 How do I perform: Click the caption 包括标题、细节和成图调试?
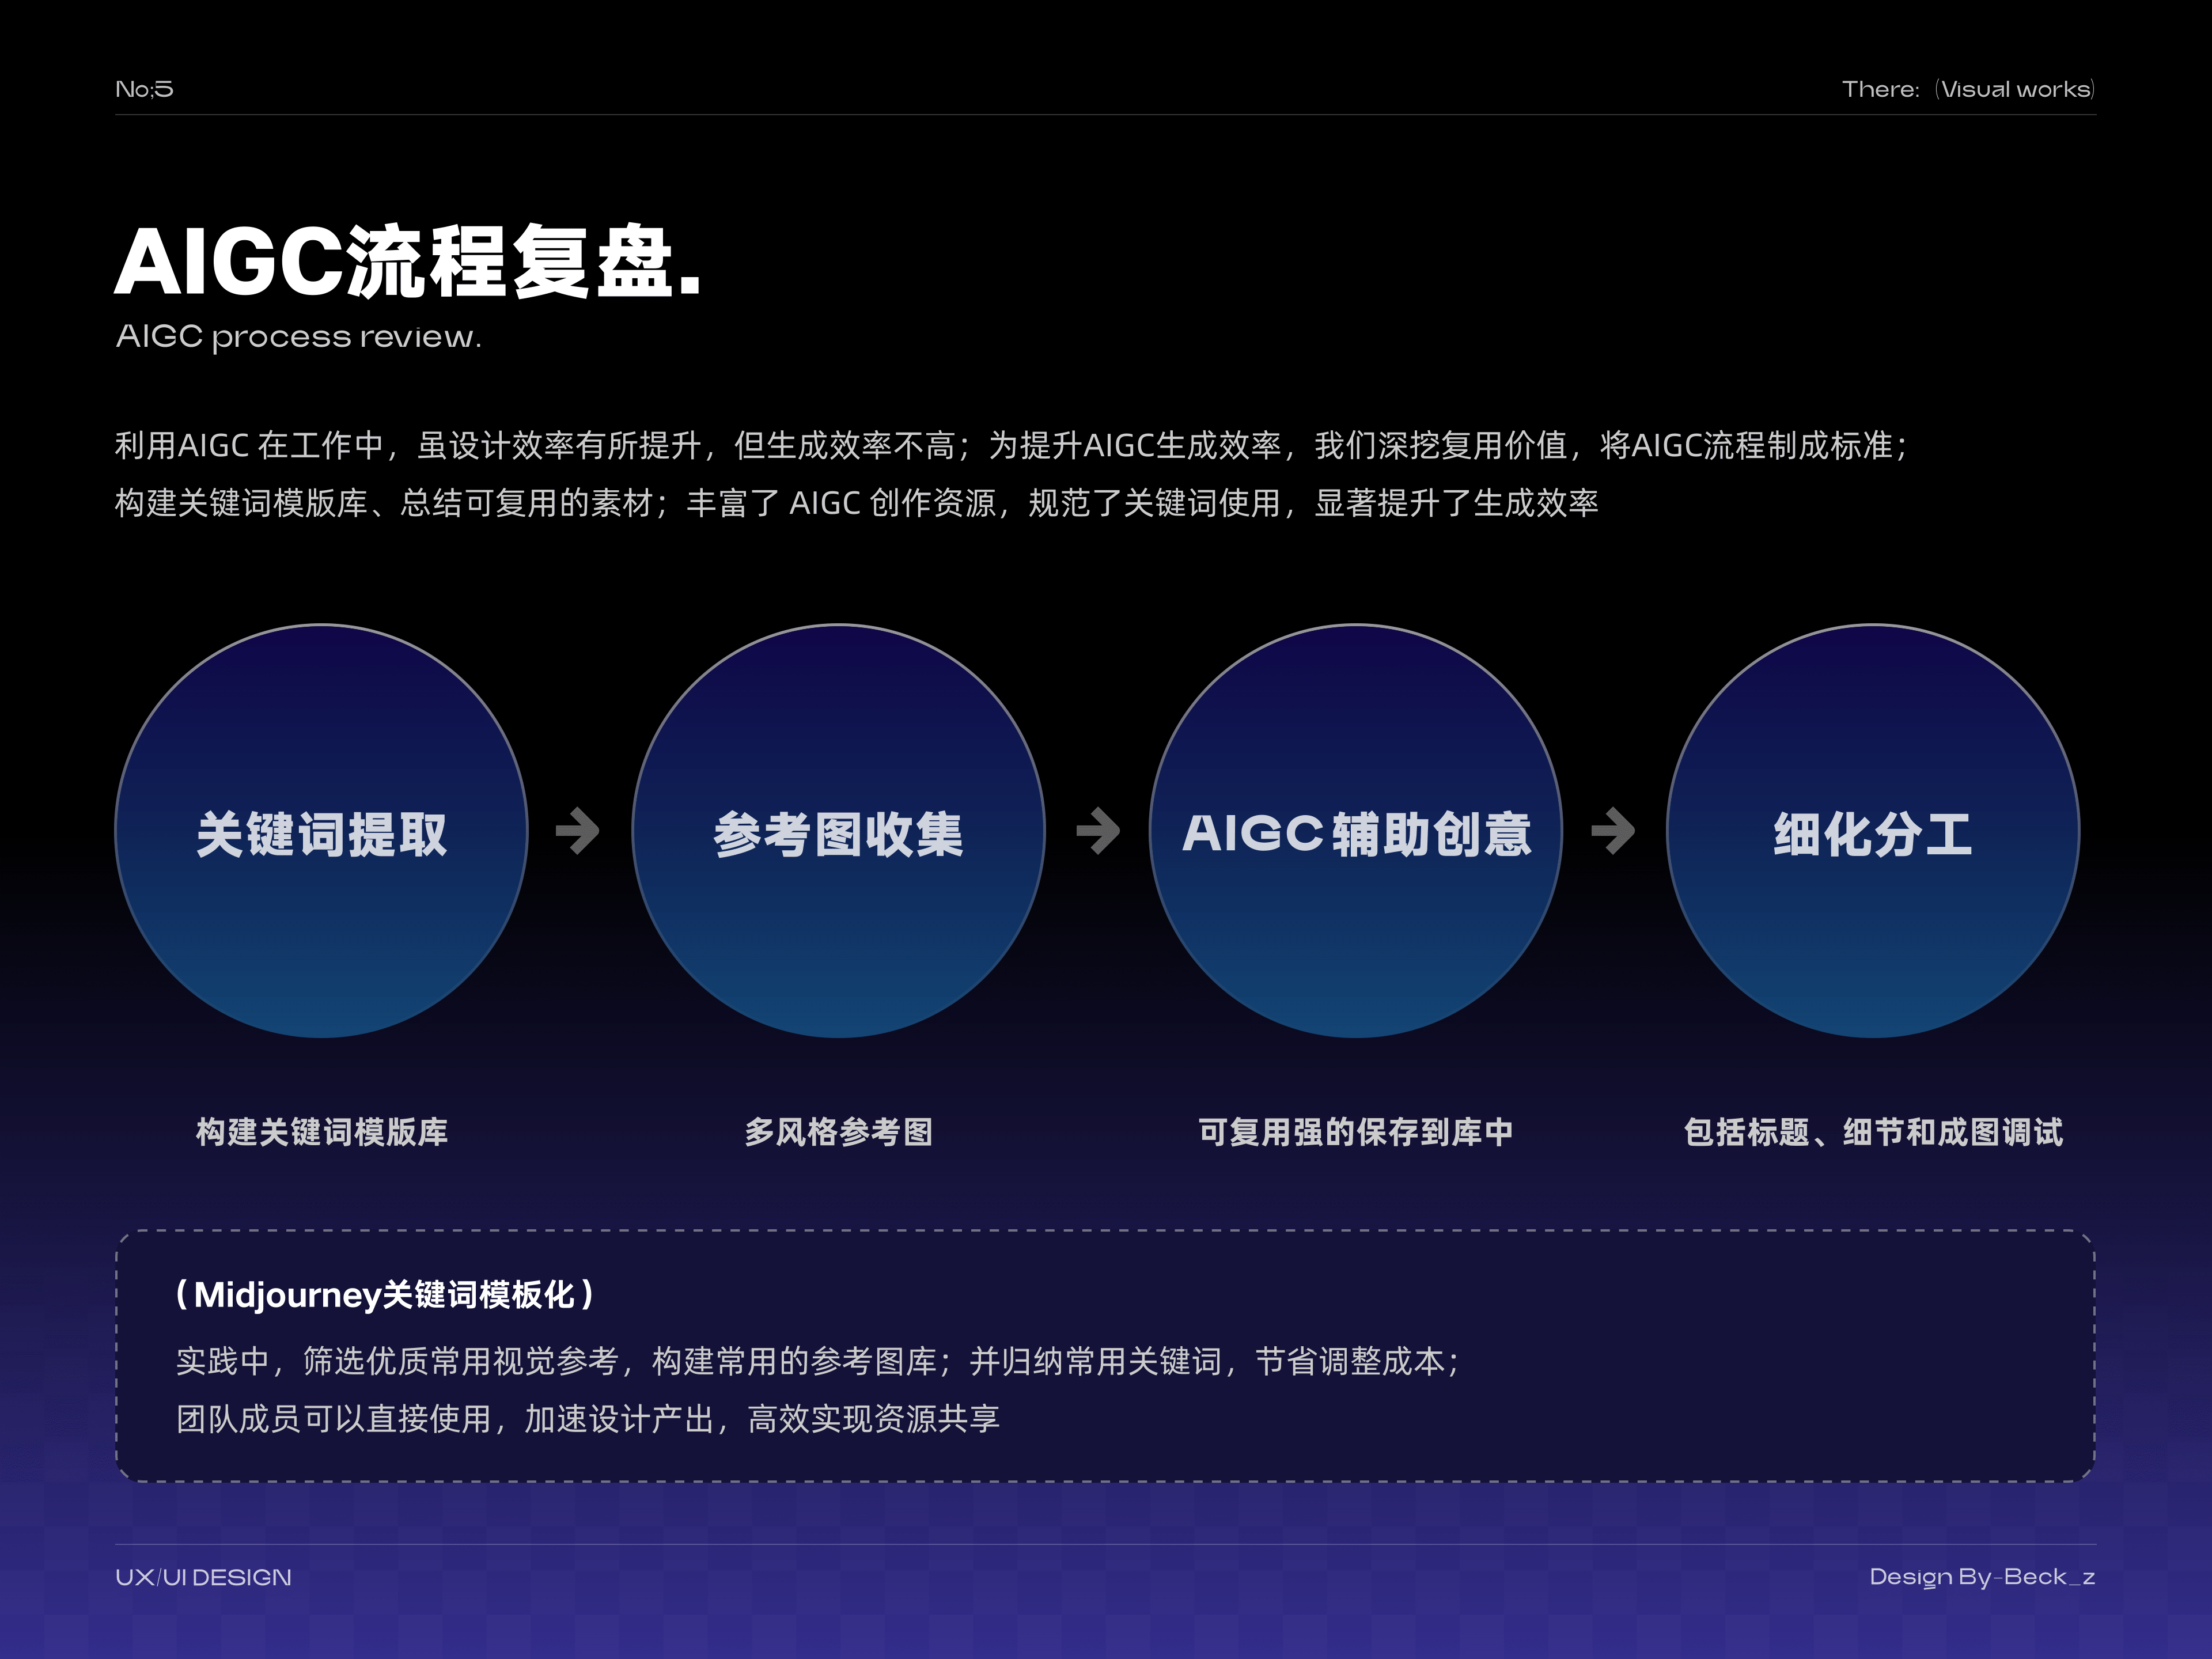tap(1873, 1132)
